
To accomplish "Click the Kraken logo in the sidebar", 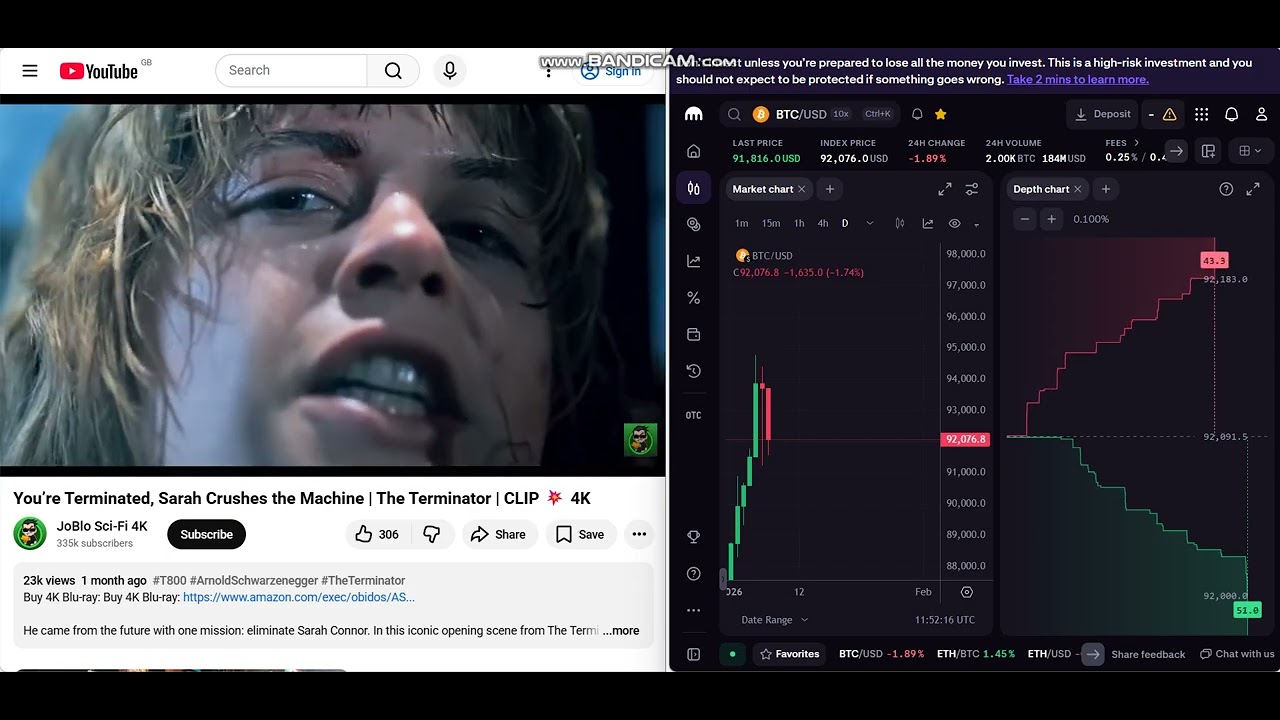I will 693,114.
